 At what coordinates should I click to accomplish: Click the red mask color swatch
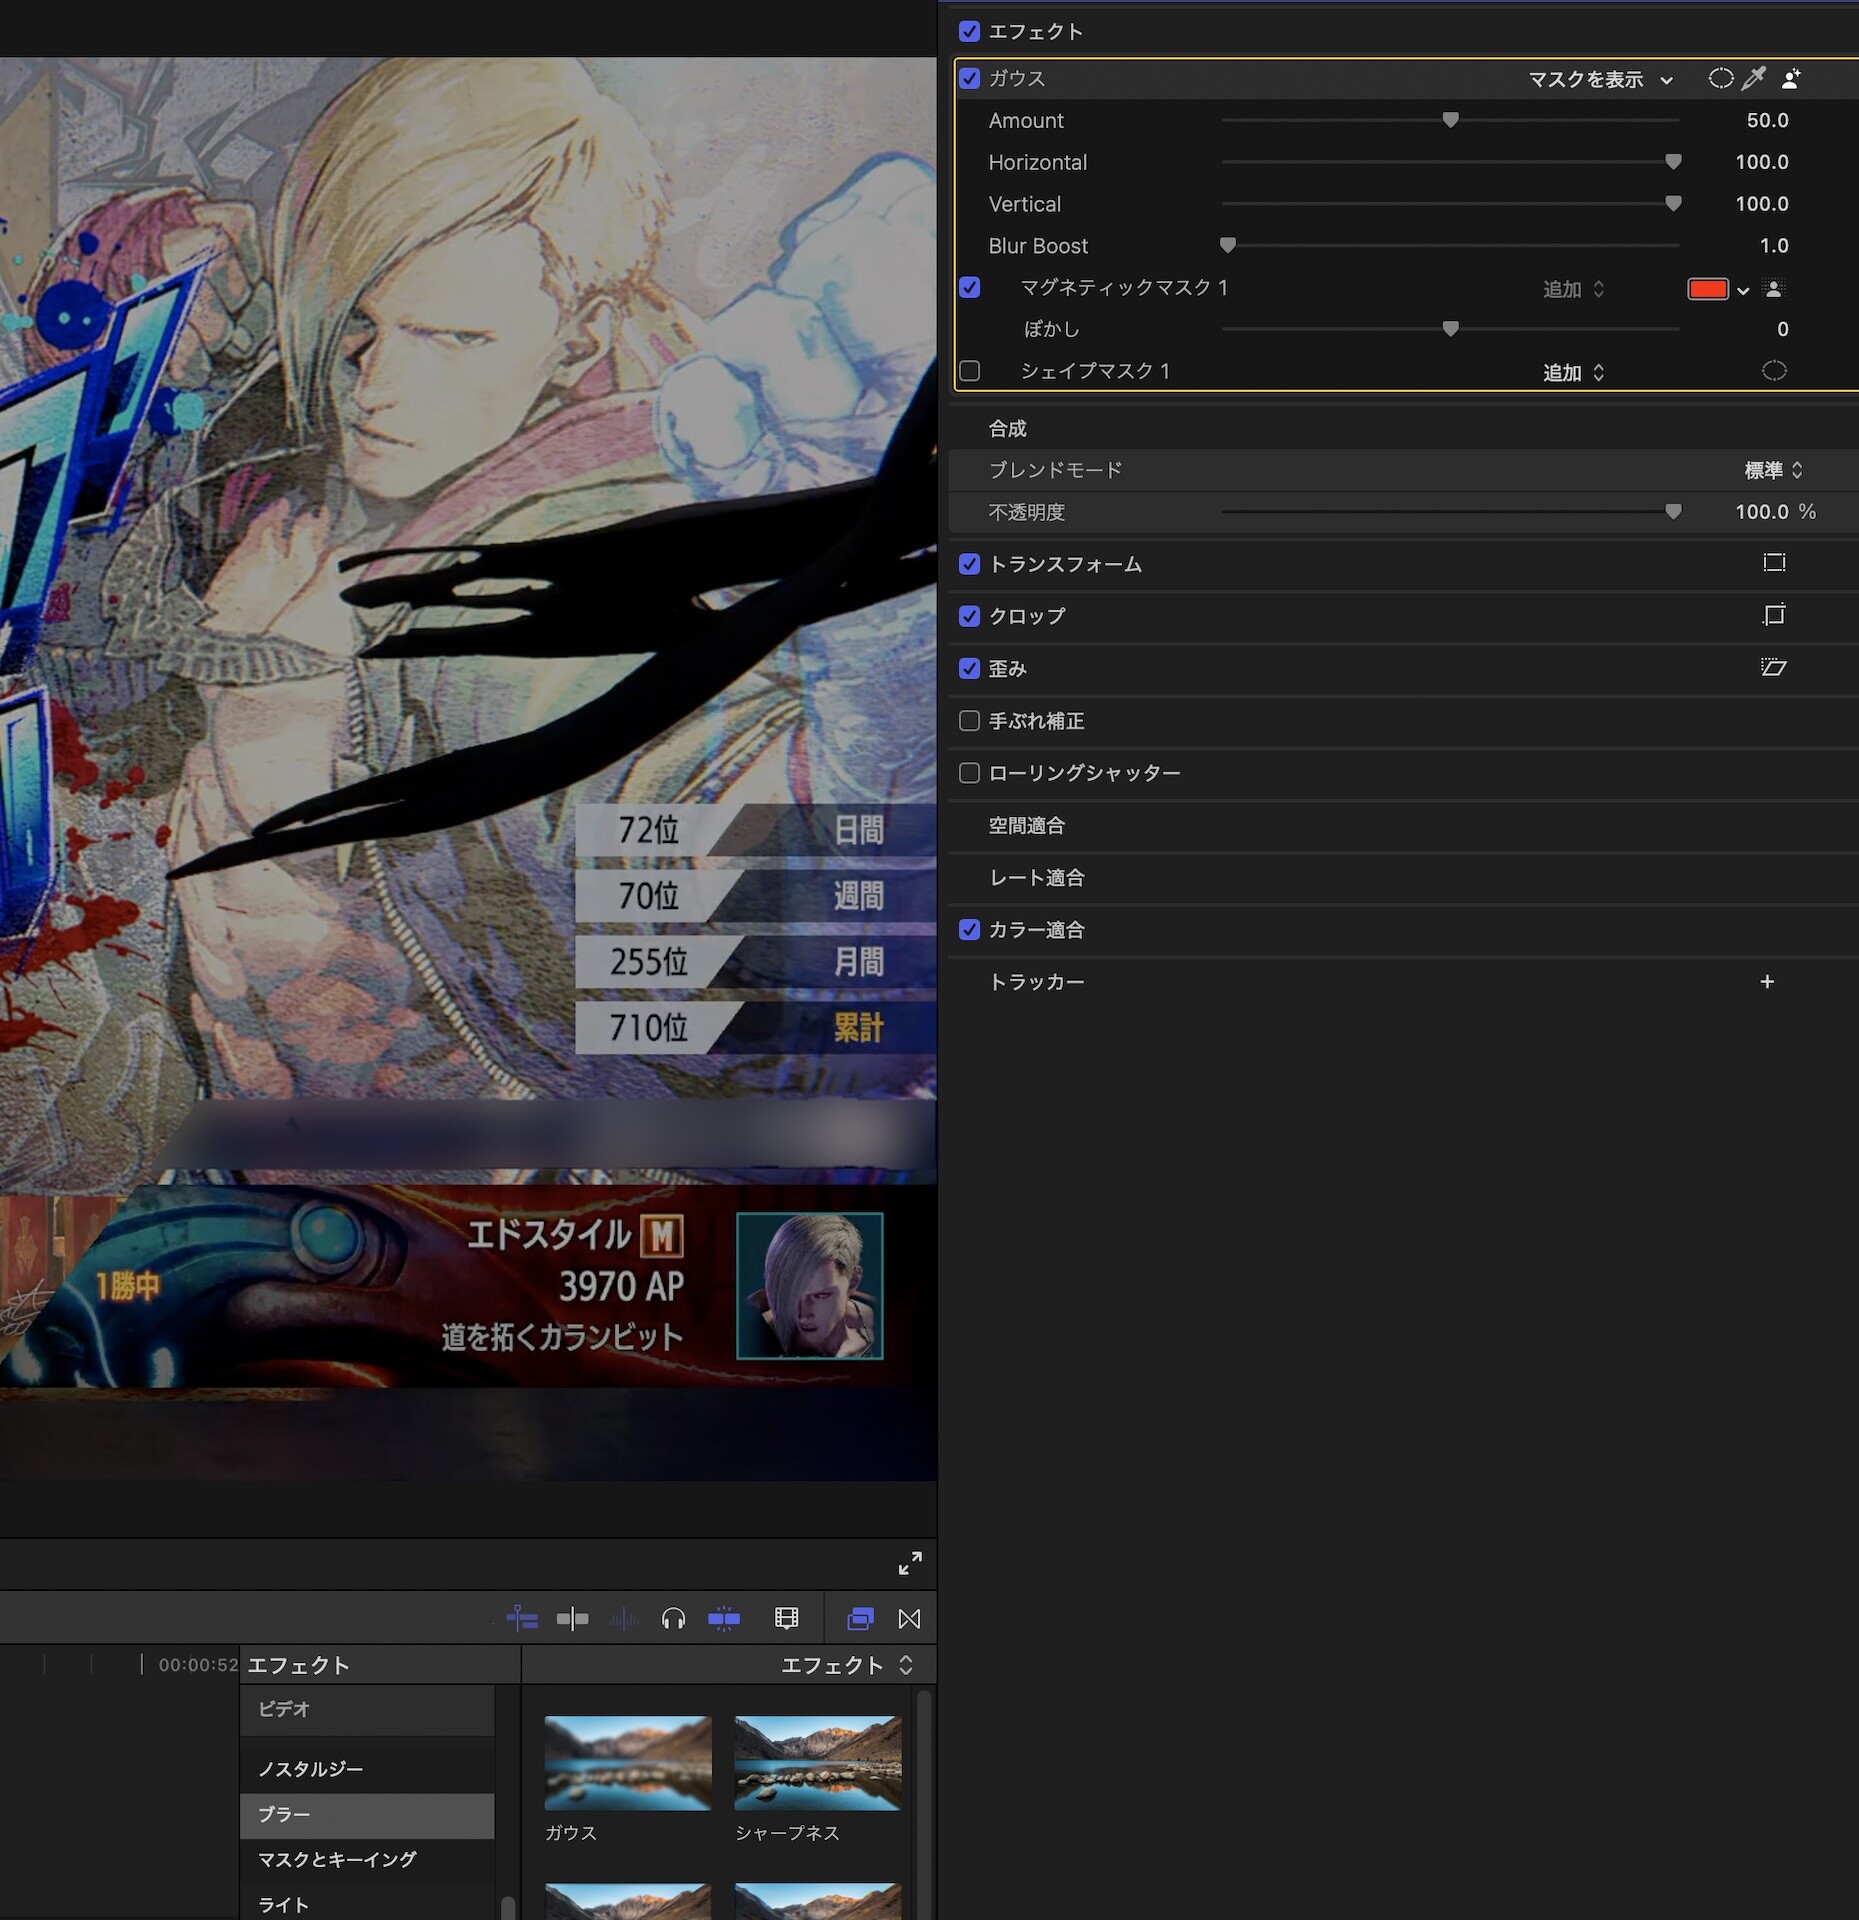point(1707,289)
